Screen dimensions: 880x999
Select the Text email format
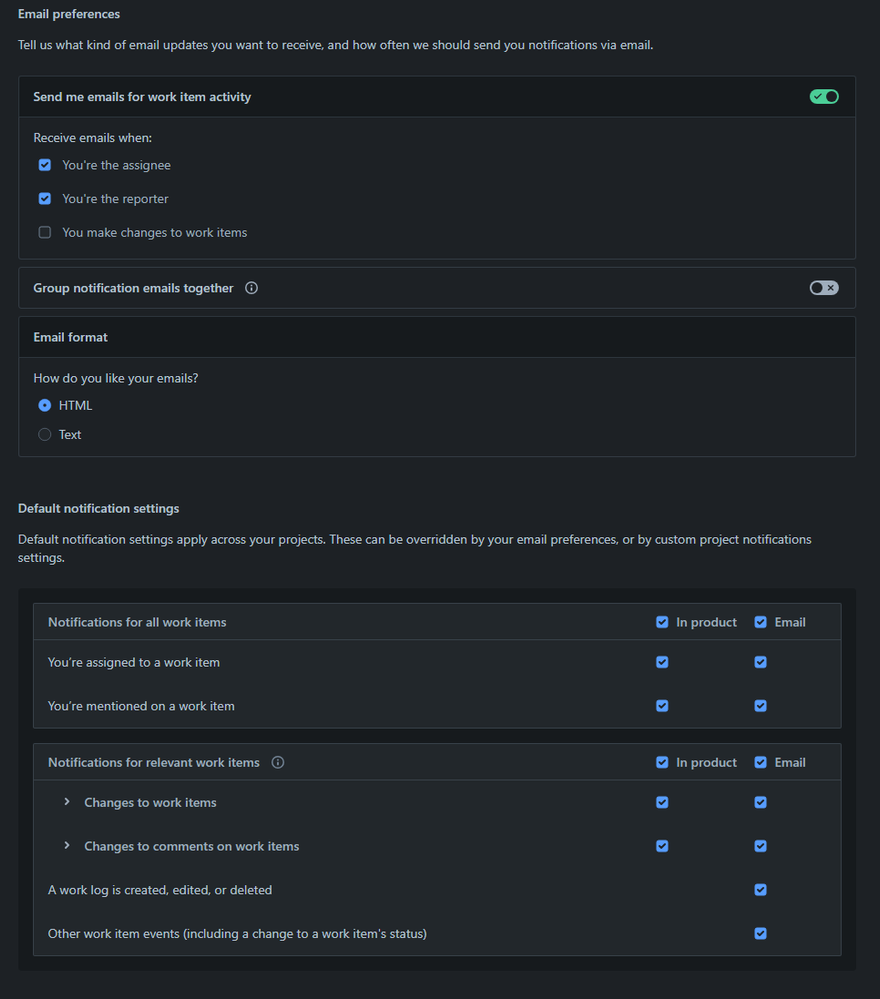[45, 435]
